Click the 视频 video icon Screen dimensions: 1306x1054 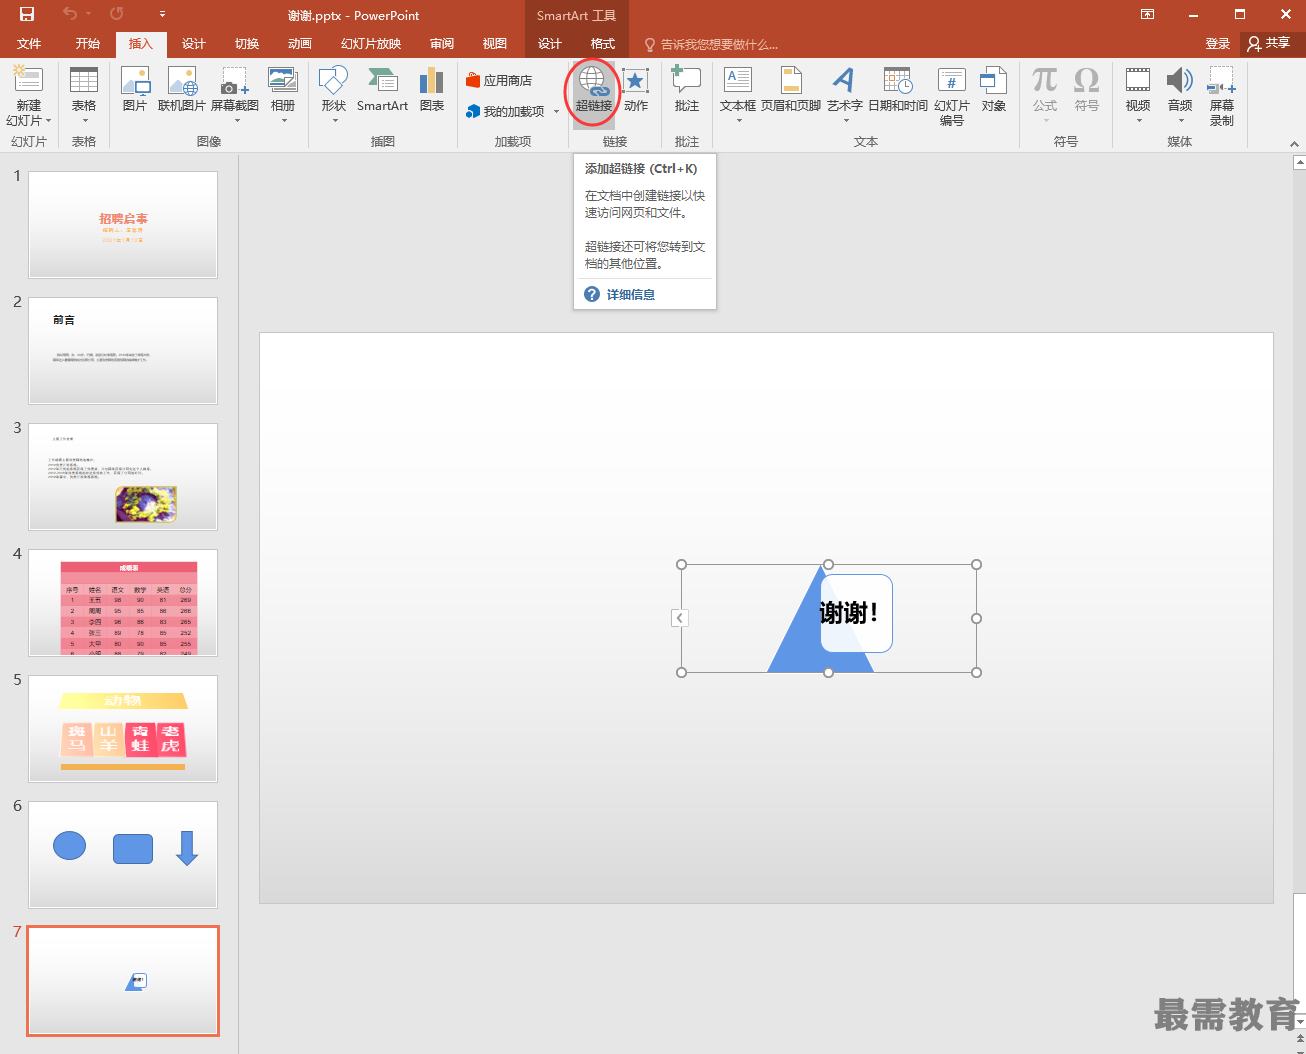[1138, 80]
